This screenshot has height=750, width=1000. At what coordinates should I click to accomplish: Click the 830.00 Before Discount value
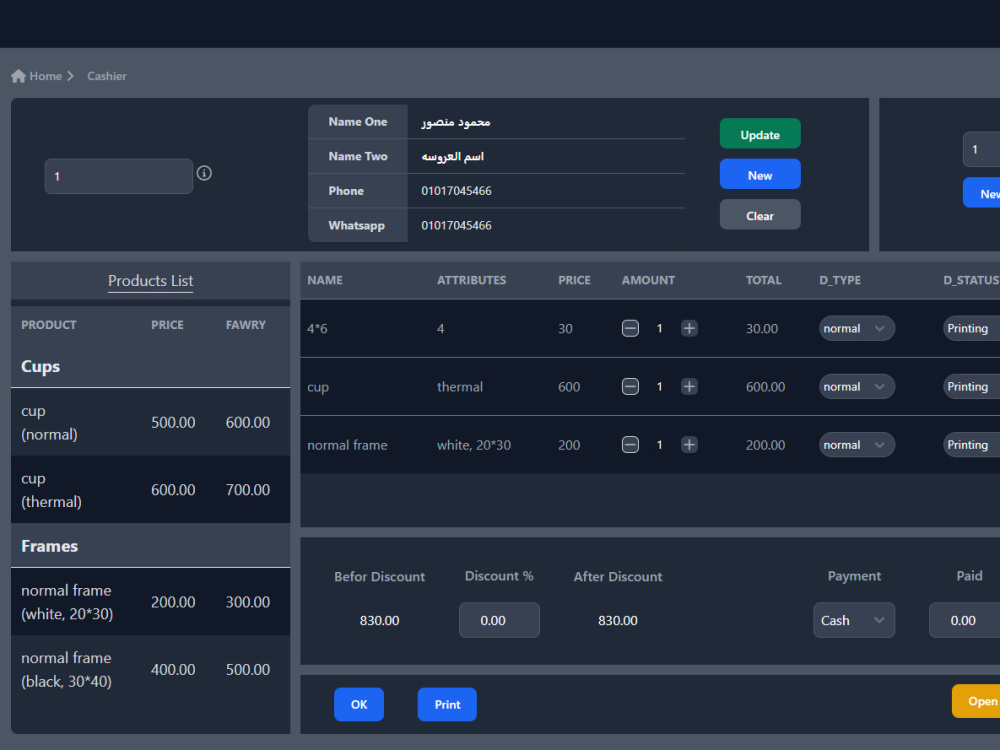click(x=379, y=620)
